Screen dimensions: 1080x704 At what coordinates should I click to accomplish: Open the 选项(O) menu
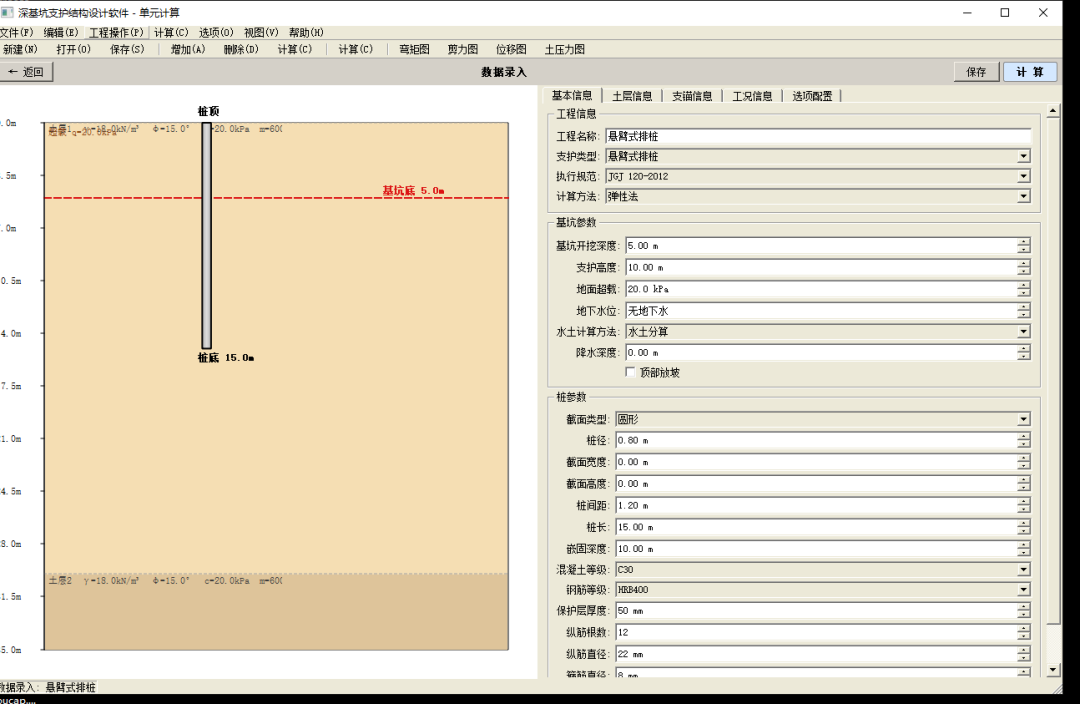[216, 32]
